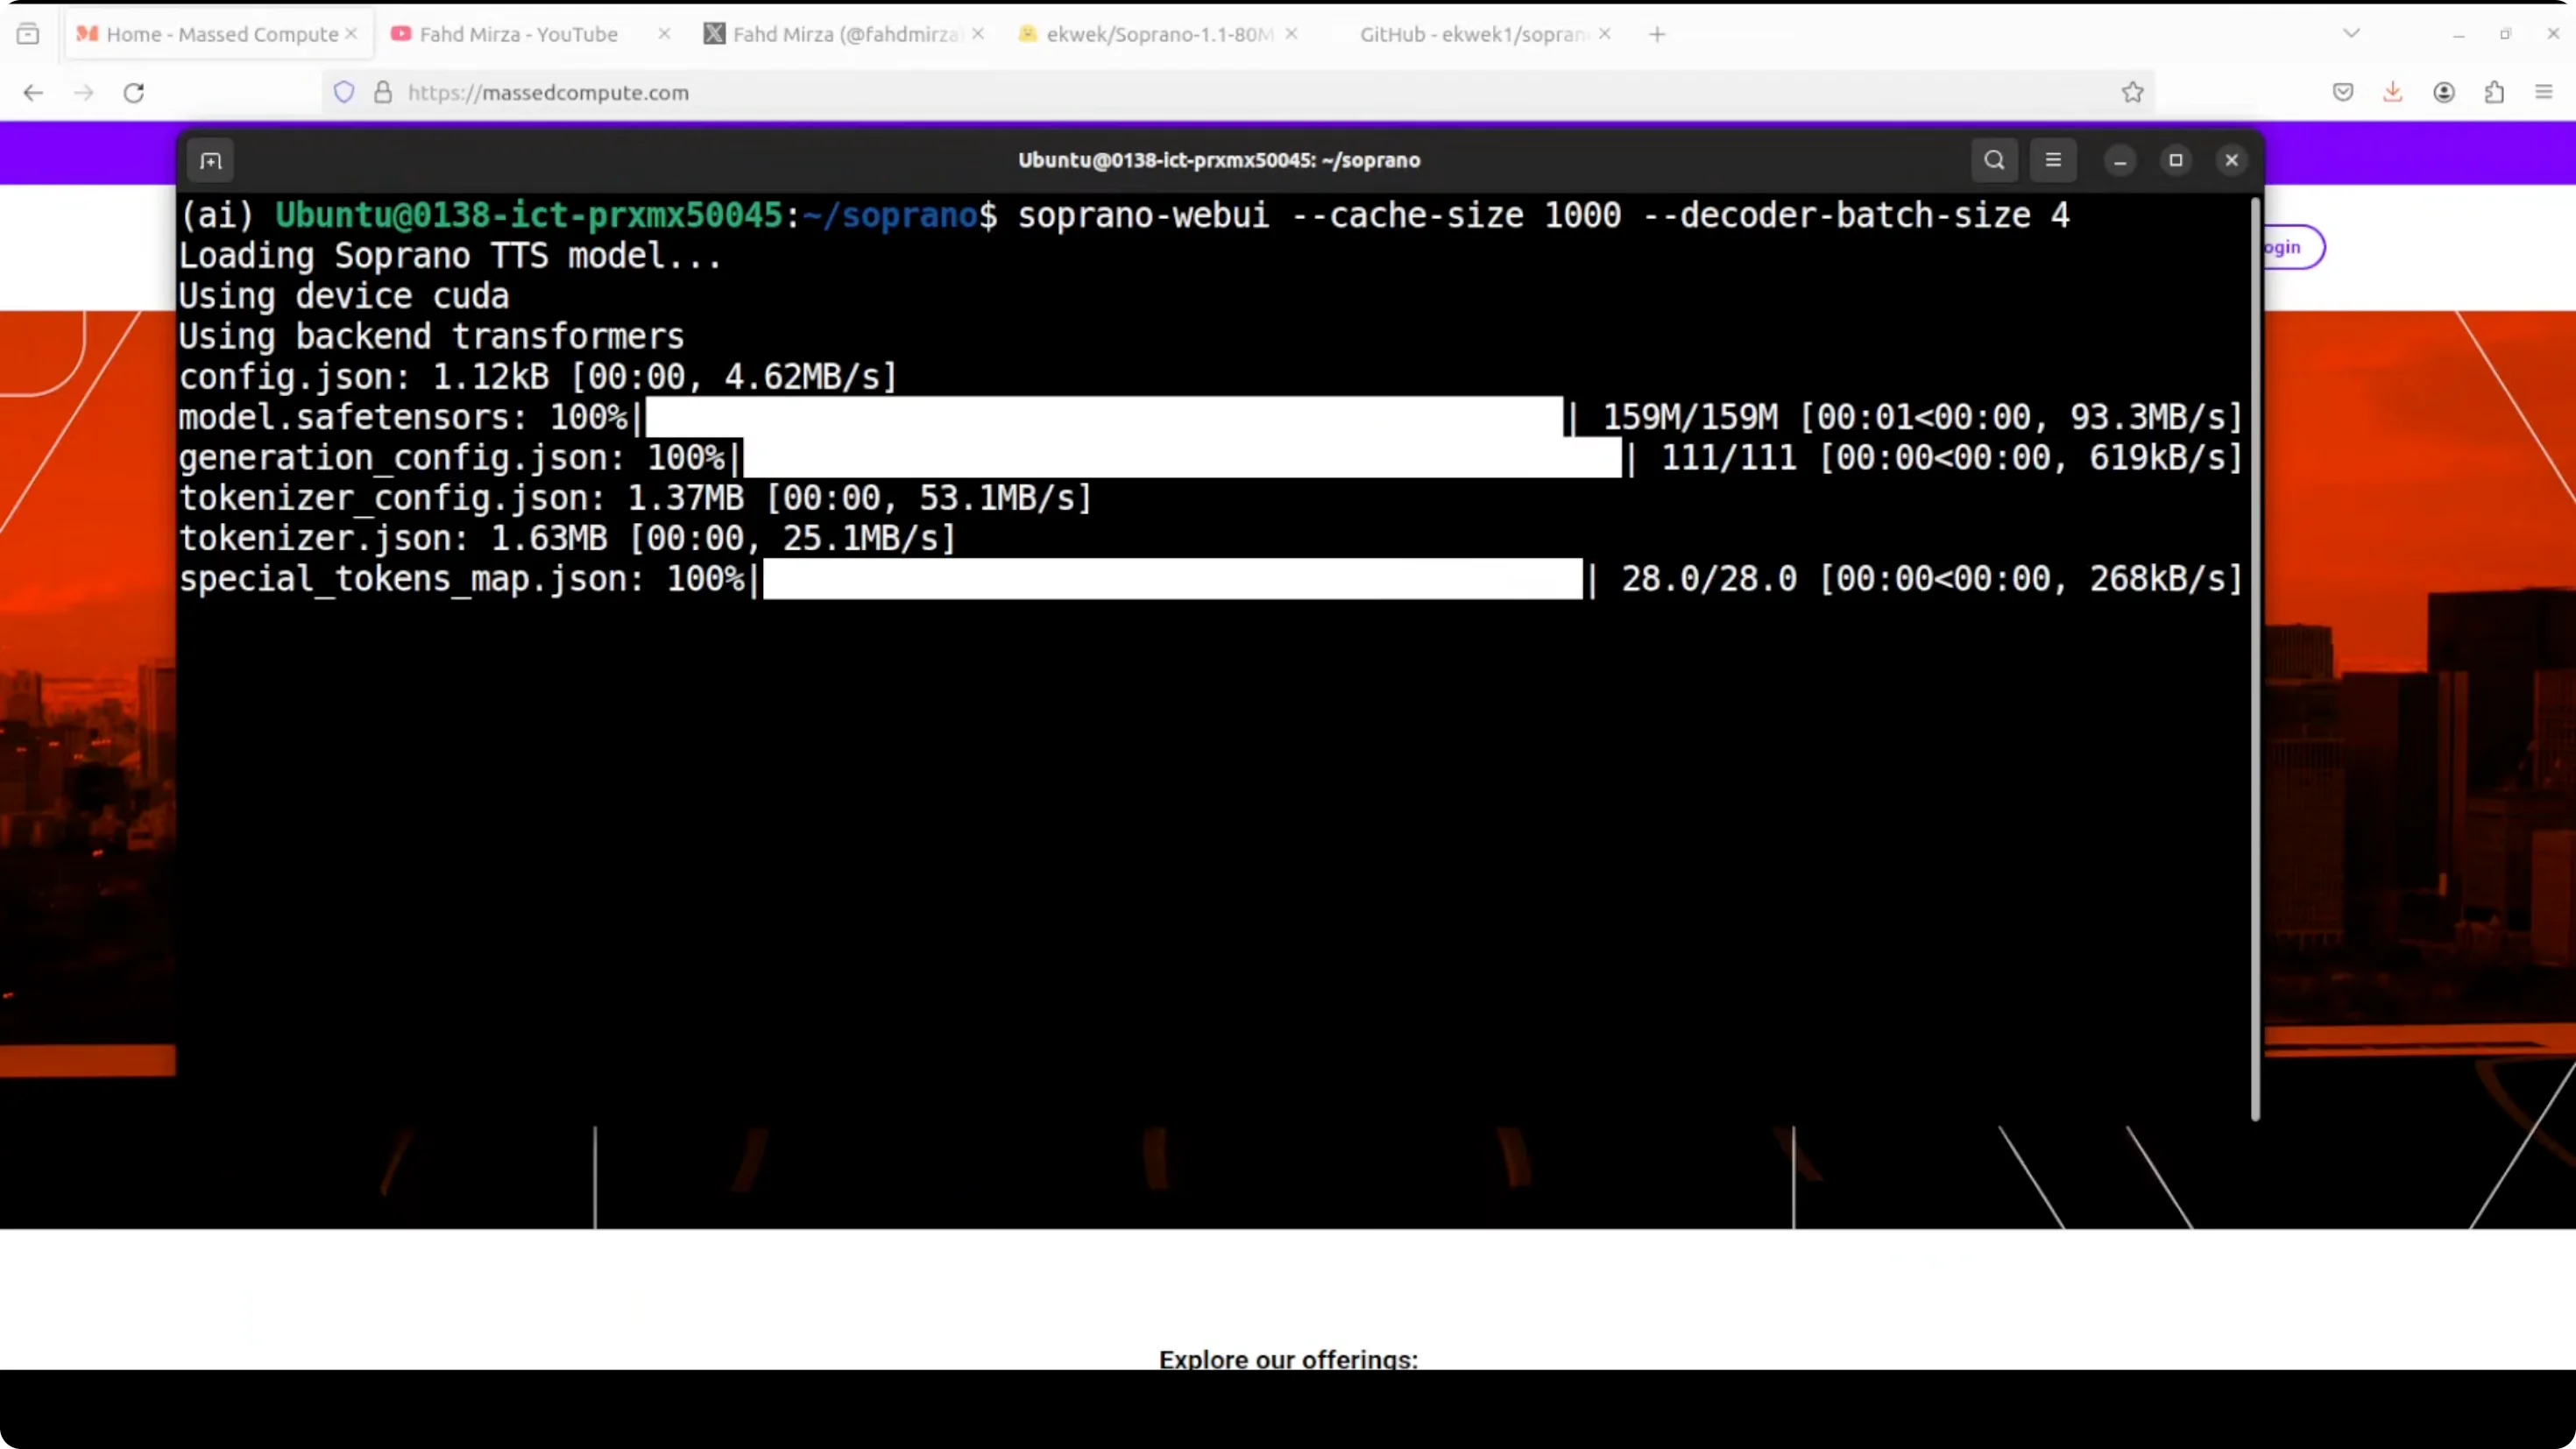Click the terminal search icon
The width and height of the screenshot is (2576, 1449).
pos(1994,160)
